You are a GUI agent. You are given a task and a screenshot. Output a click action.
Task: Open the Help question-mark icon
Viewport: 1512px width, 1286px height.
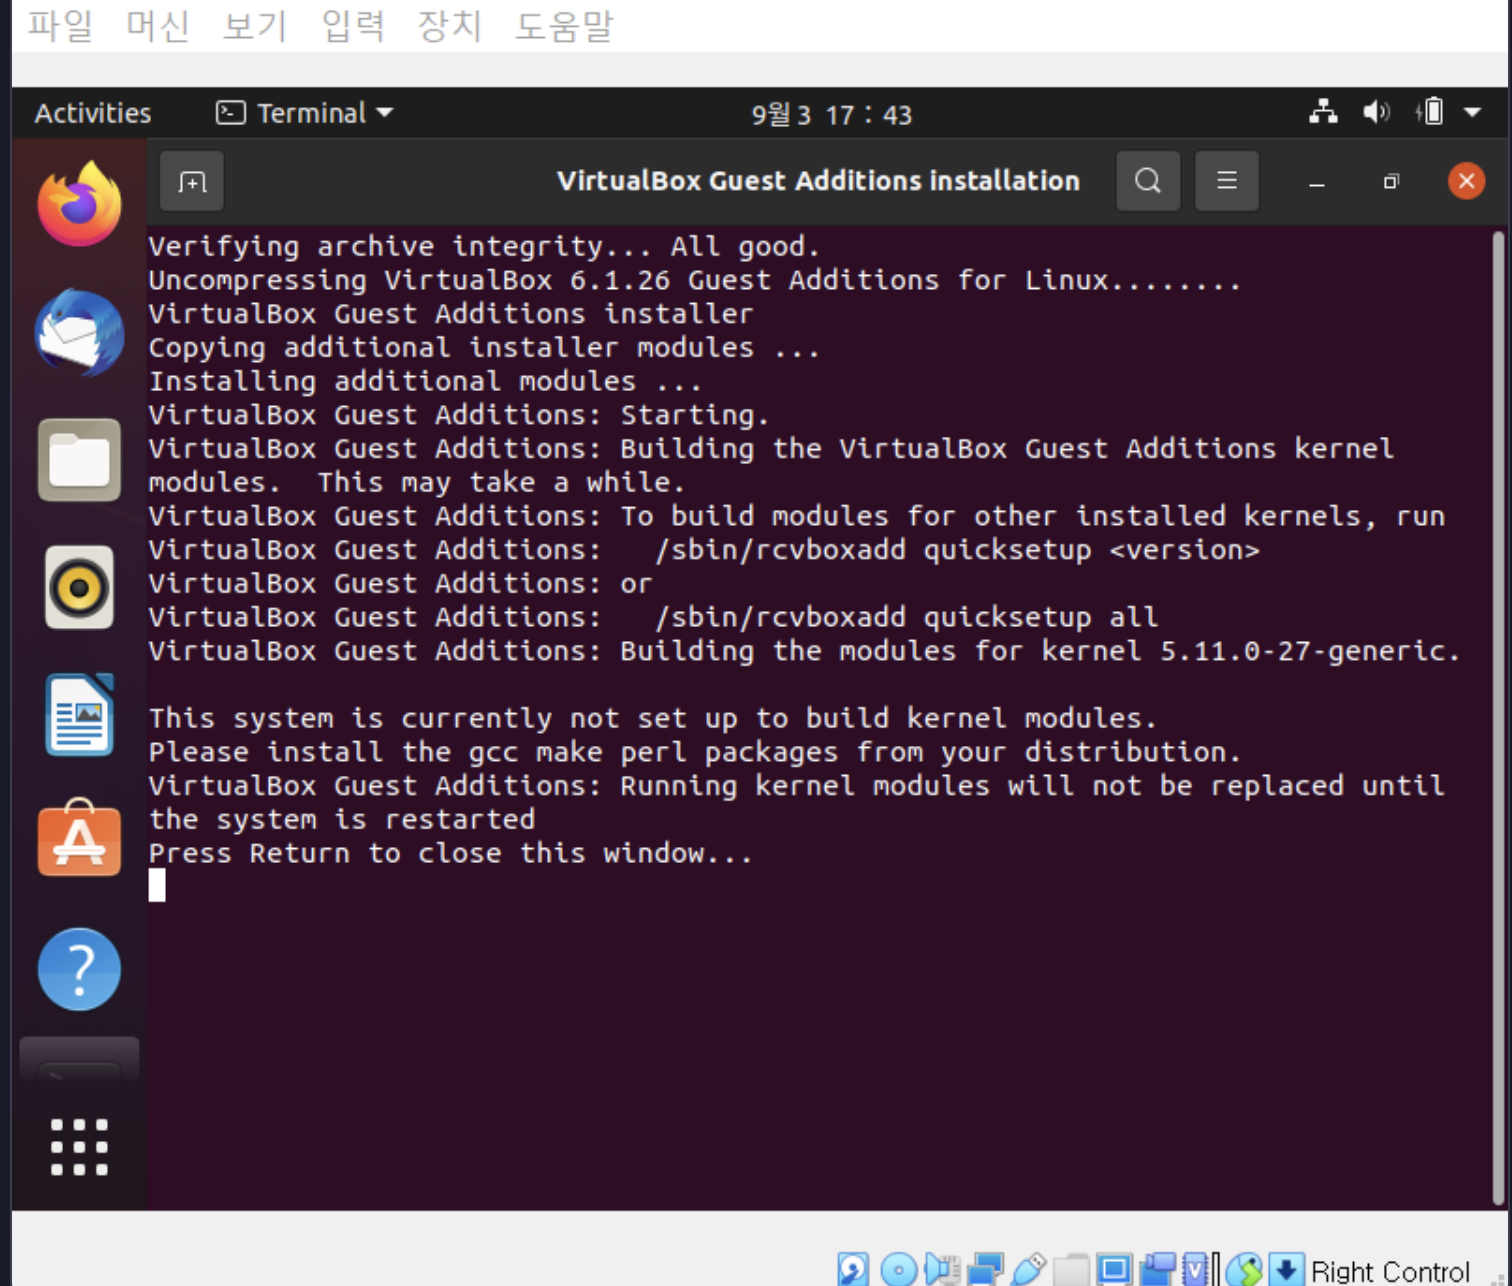point(79,968)
